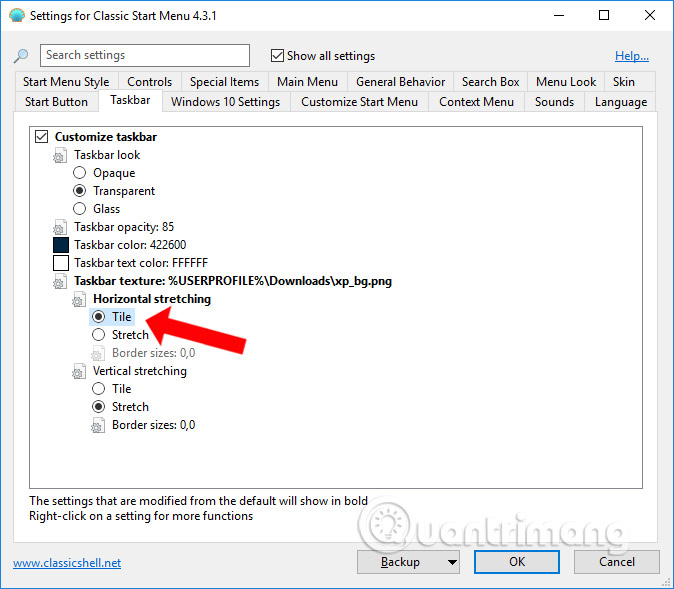
Task: Go to the Context Menu tab
Action: [x=476, y=102]
